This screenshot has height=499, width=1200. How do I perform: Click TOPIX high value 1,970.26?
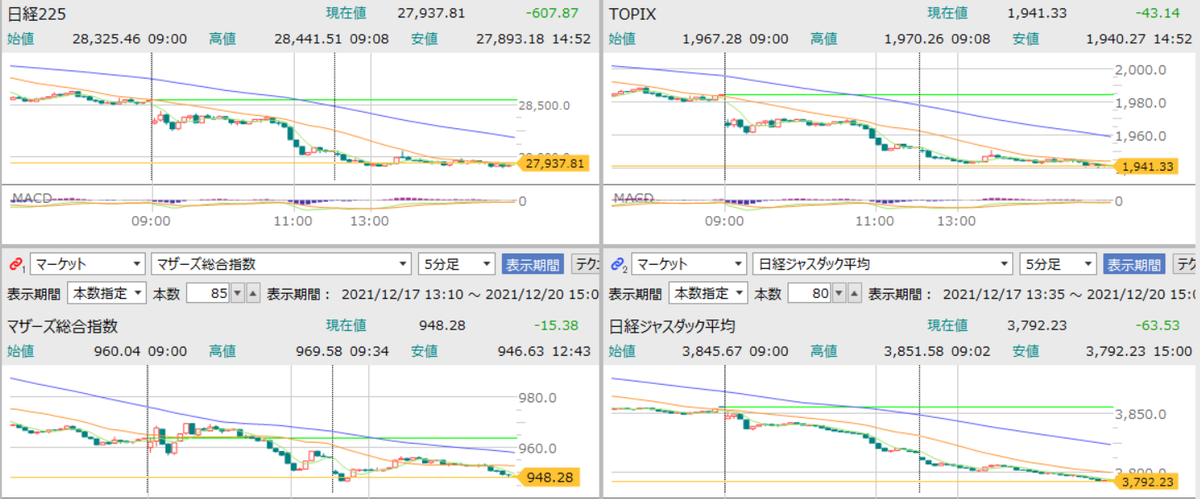tap(915, 40)
